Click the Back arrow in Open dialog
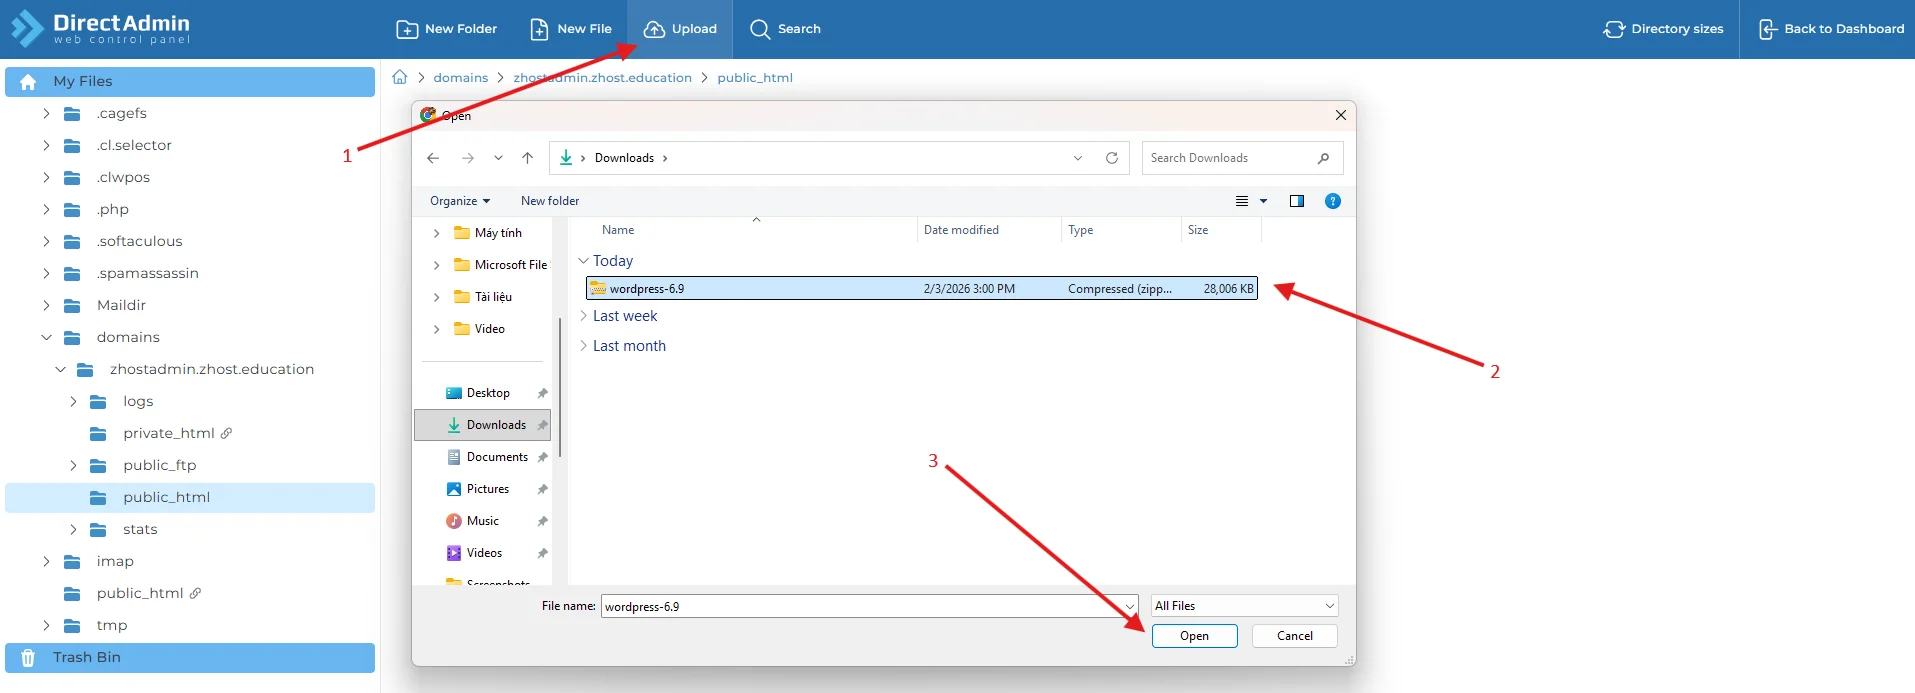The width and height of the screenshot is (1915, 693). (x=433, y=158)
